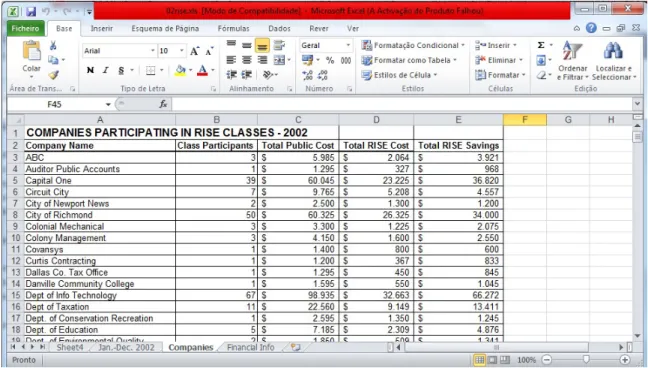
Task: Switch to the Fórmulas ribbon tab
Action: tap(233, 29)
